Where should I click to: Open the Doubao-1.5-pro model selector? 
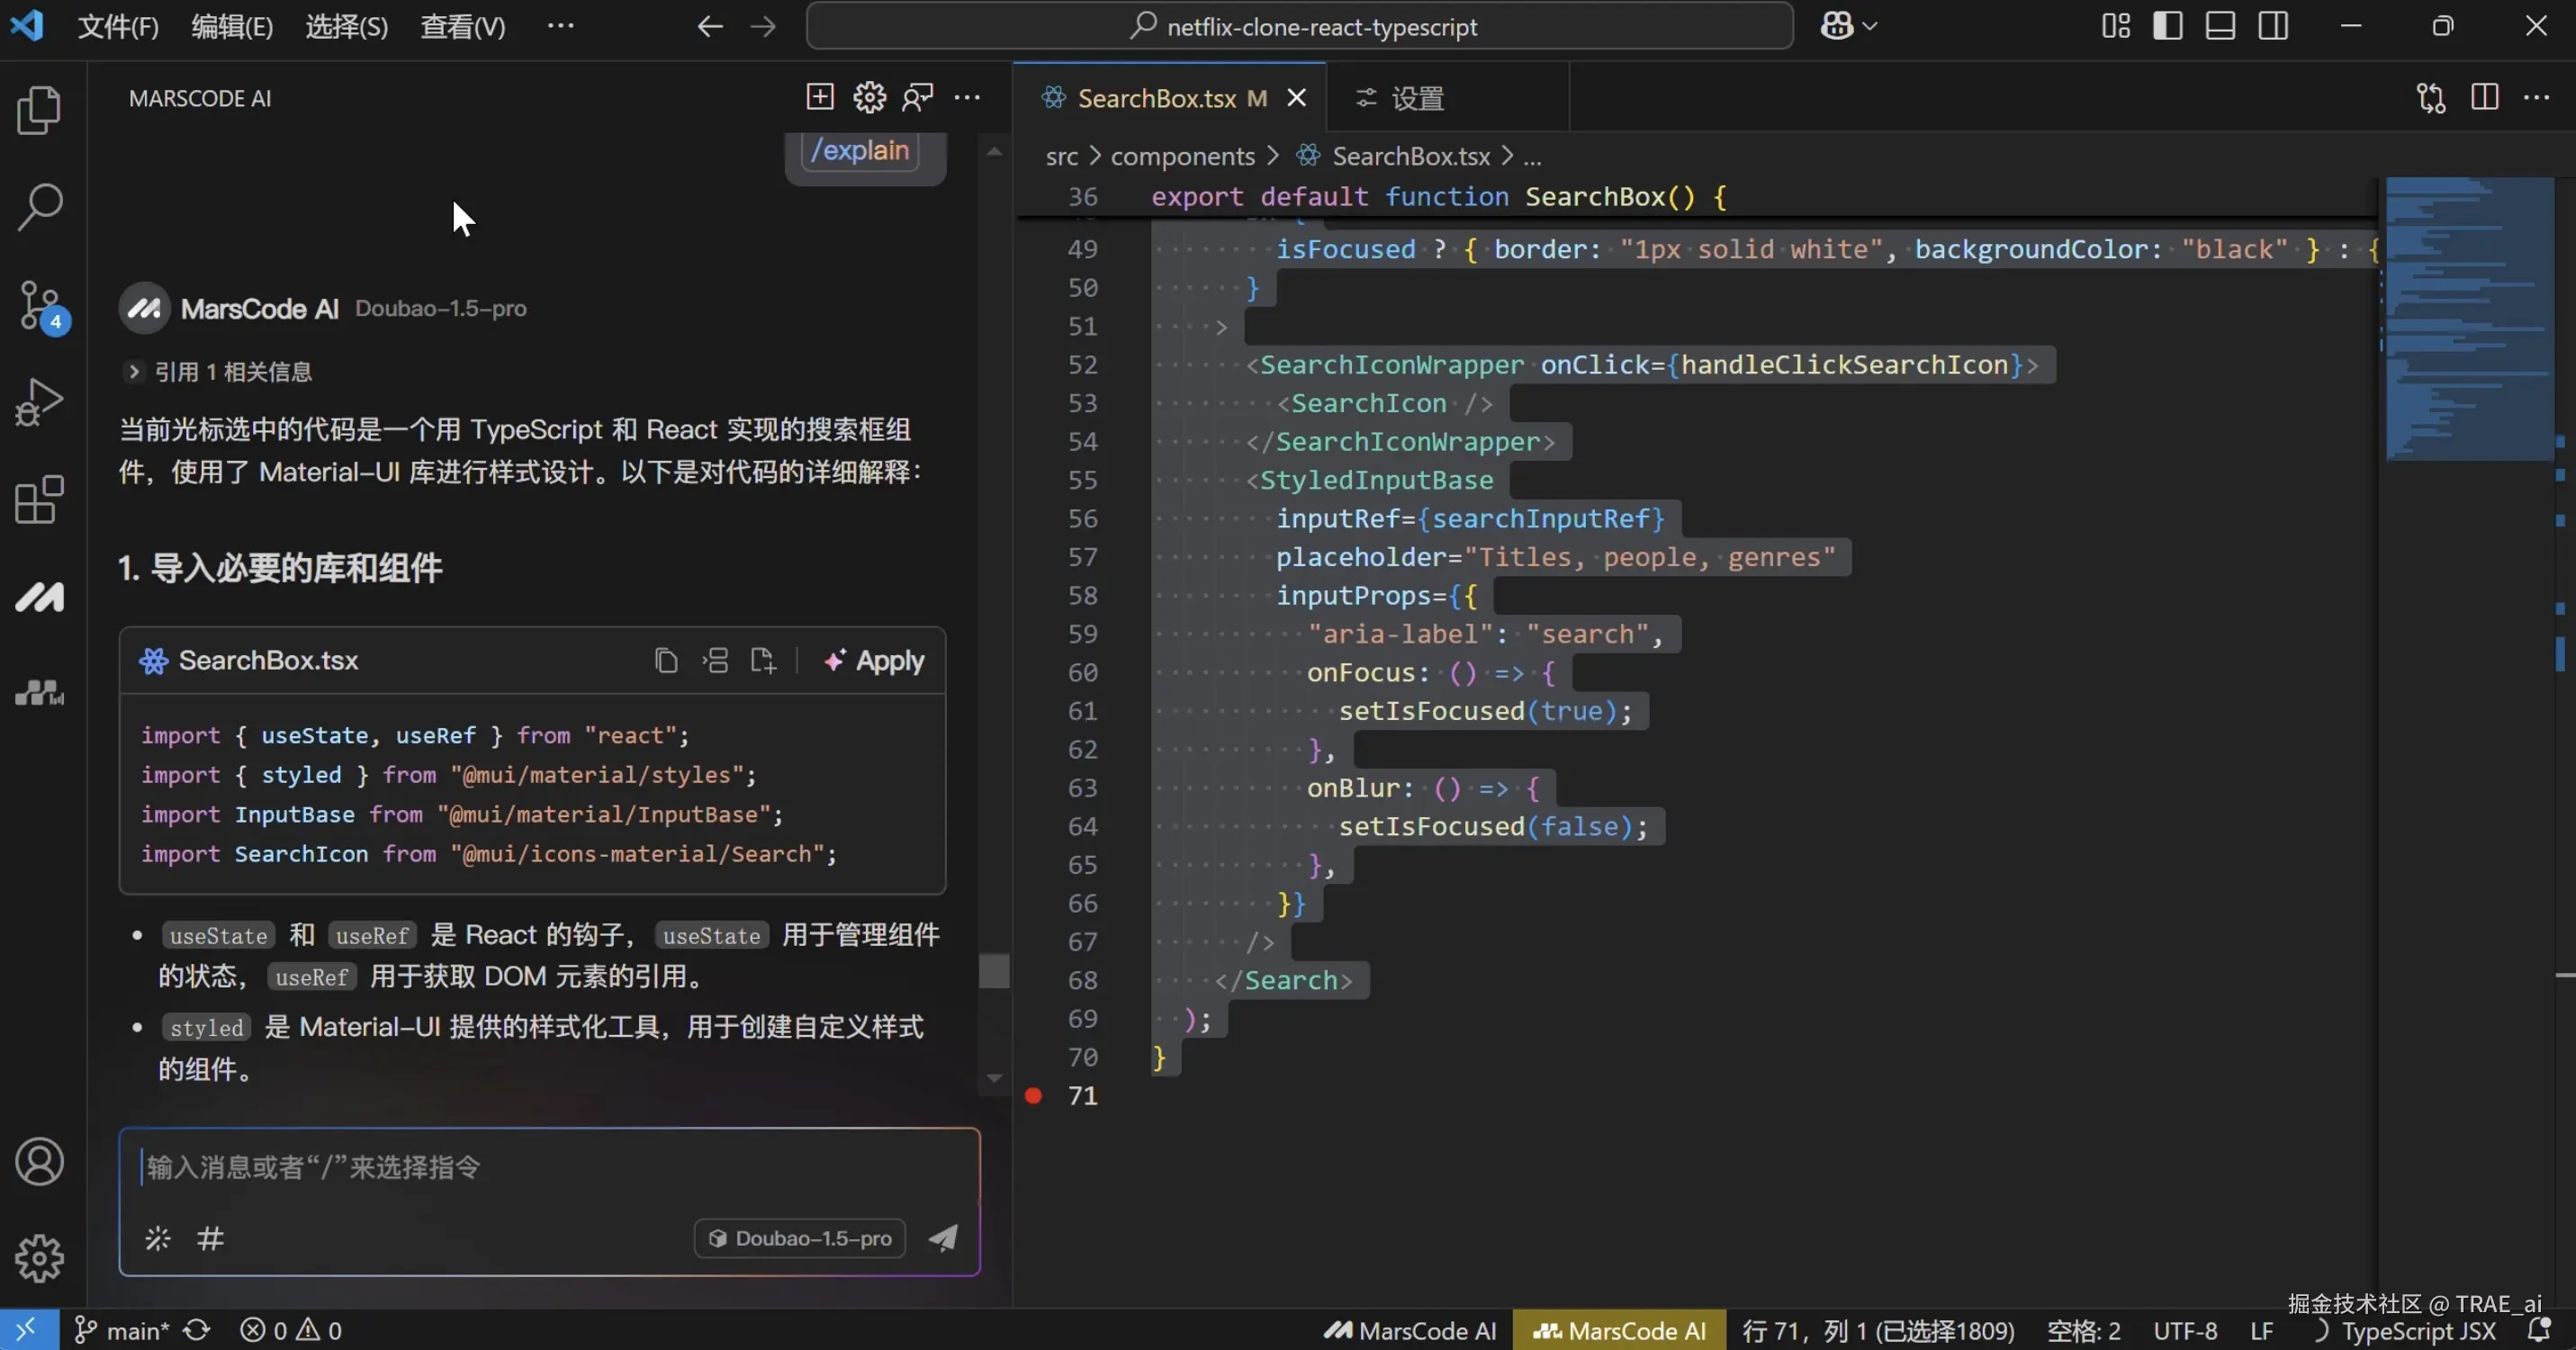tap(800, 1238)
